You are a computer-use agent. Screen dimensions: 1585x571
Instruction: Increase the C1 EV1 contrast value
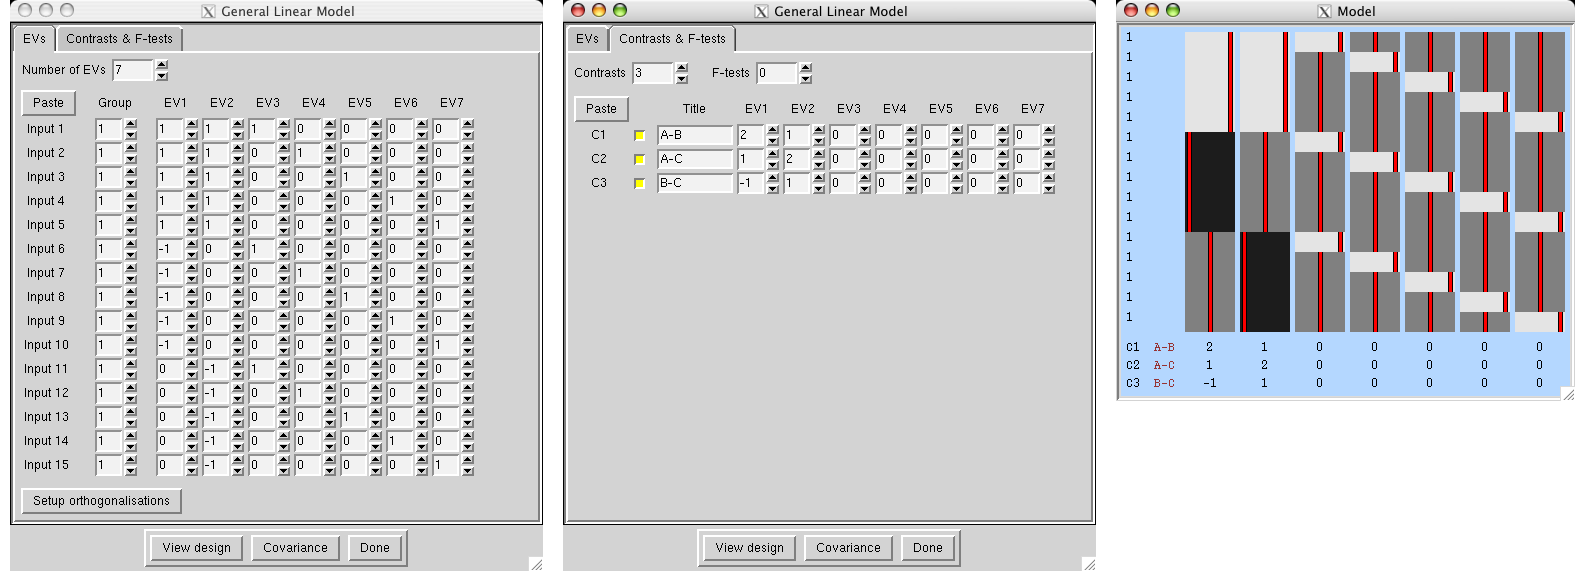[772, 130]
